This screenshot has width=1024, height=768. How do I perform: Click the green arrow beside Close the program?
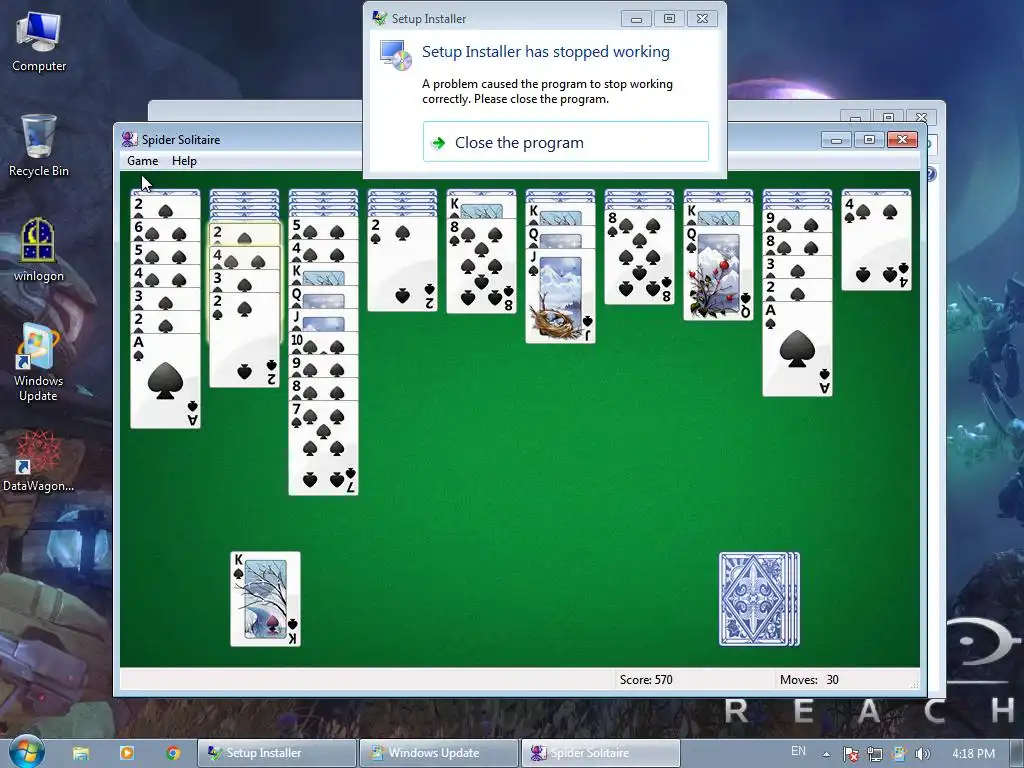439,142
